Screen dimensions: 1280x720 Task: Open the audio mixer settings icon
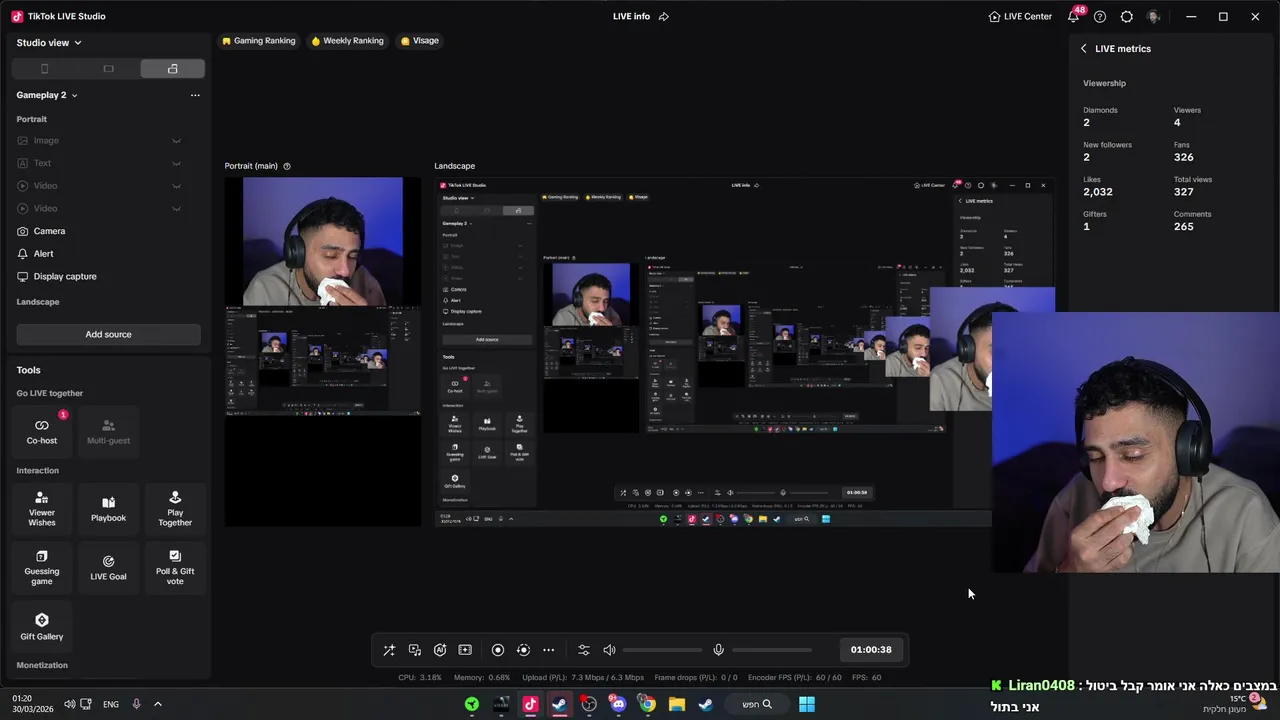pos(584,650)
